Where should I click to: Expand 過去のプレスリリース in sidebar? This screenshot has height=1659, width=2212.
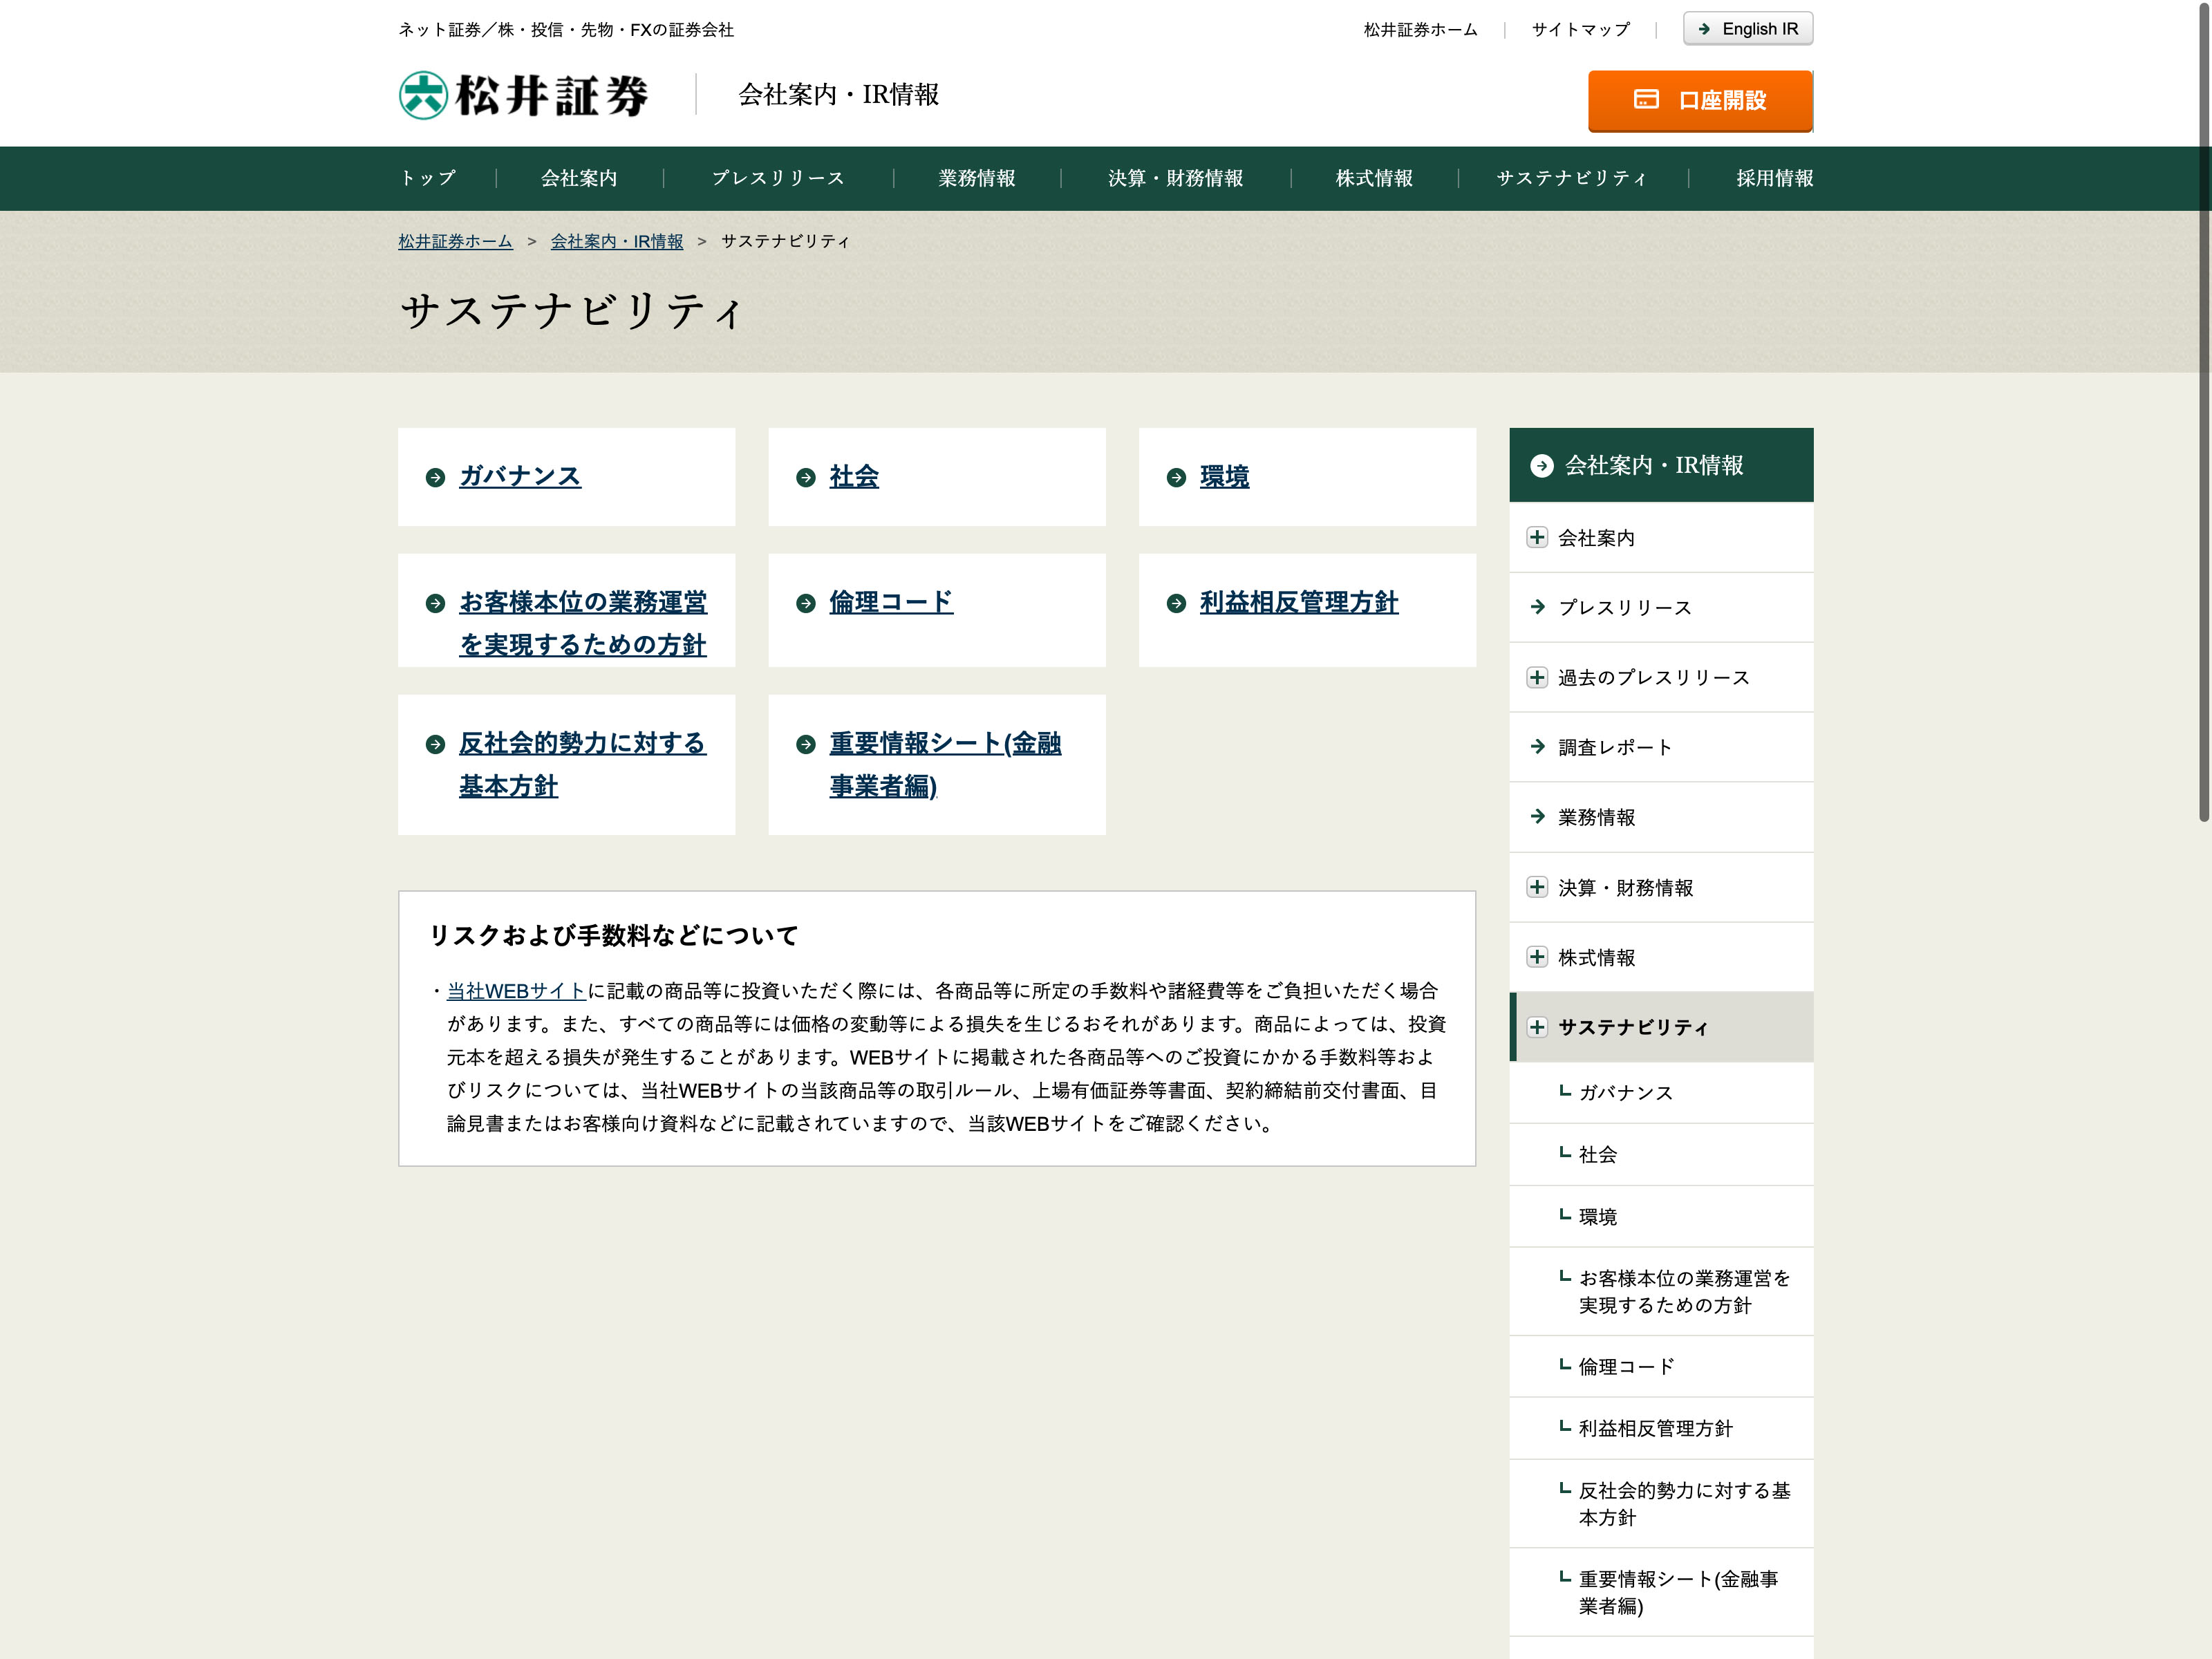point(1537,678)
